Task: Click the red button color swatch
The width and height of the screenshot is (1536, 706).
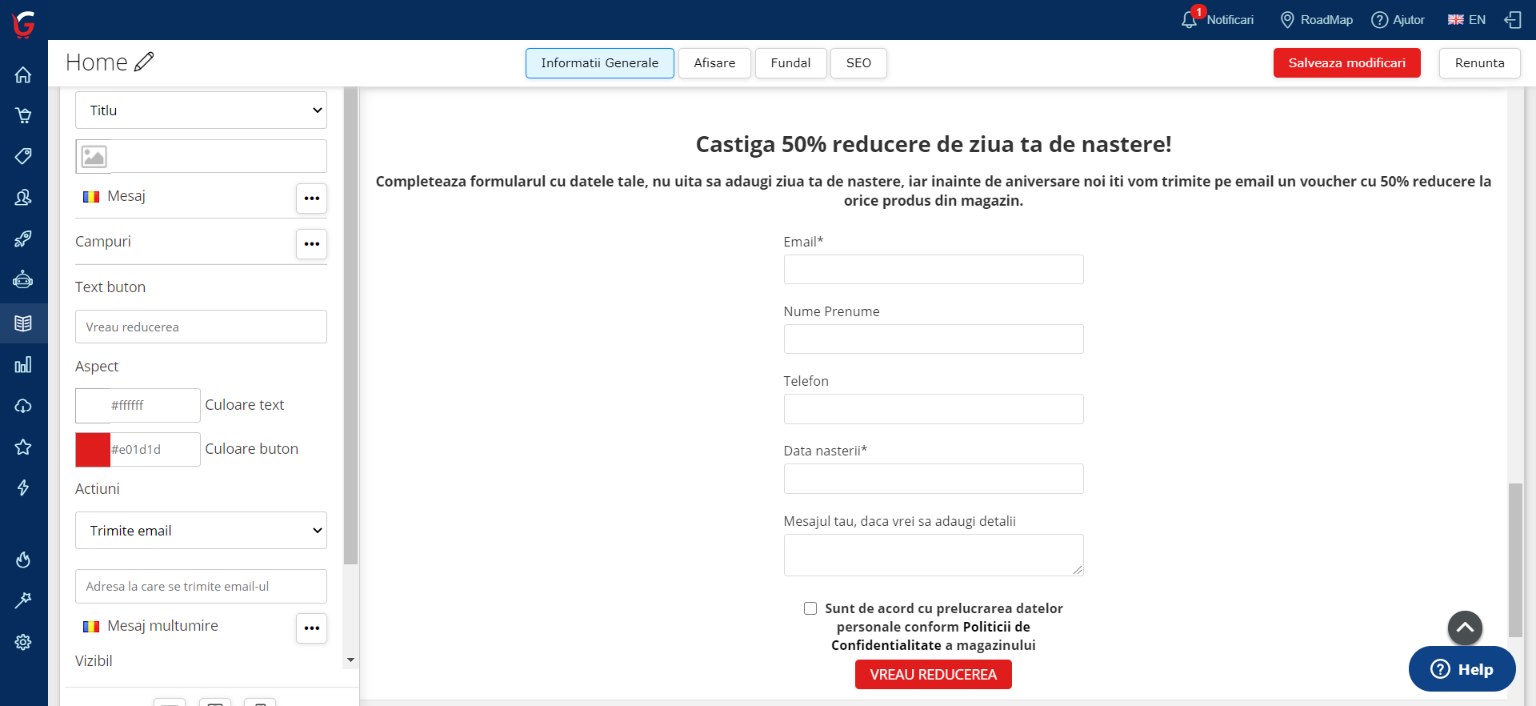Action: pyautogui.click(x=93, y=450)
